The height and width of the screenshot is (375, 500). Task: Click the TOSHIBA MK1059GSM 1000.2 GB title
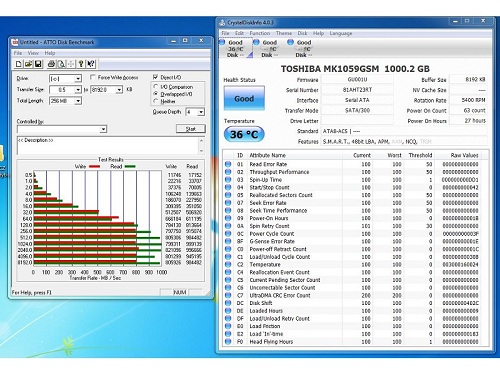click(355, 69)
